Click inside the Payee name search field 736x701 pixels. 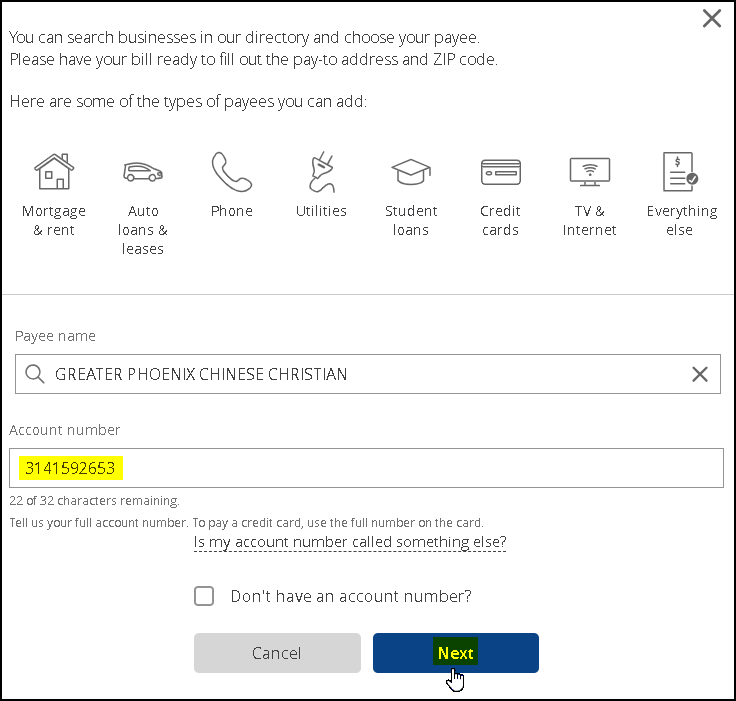pos(368,374)
